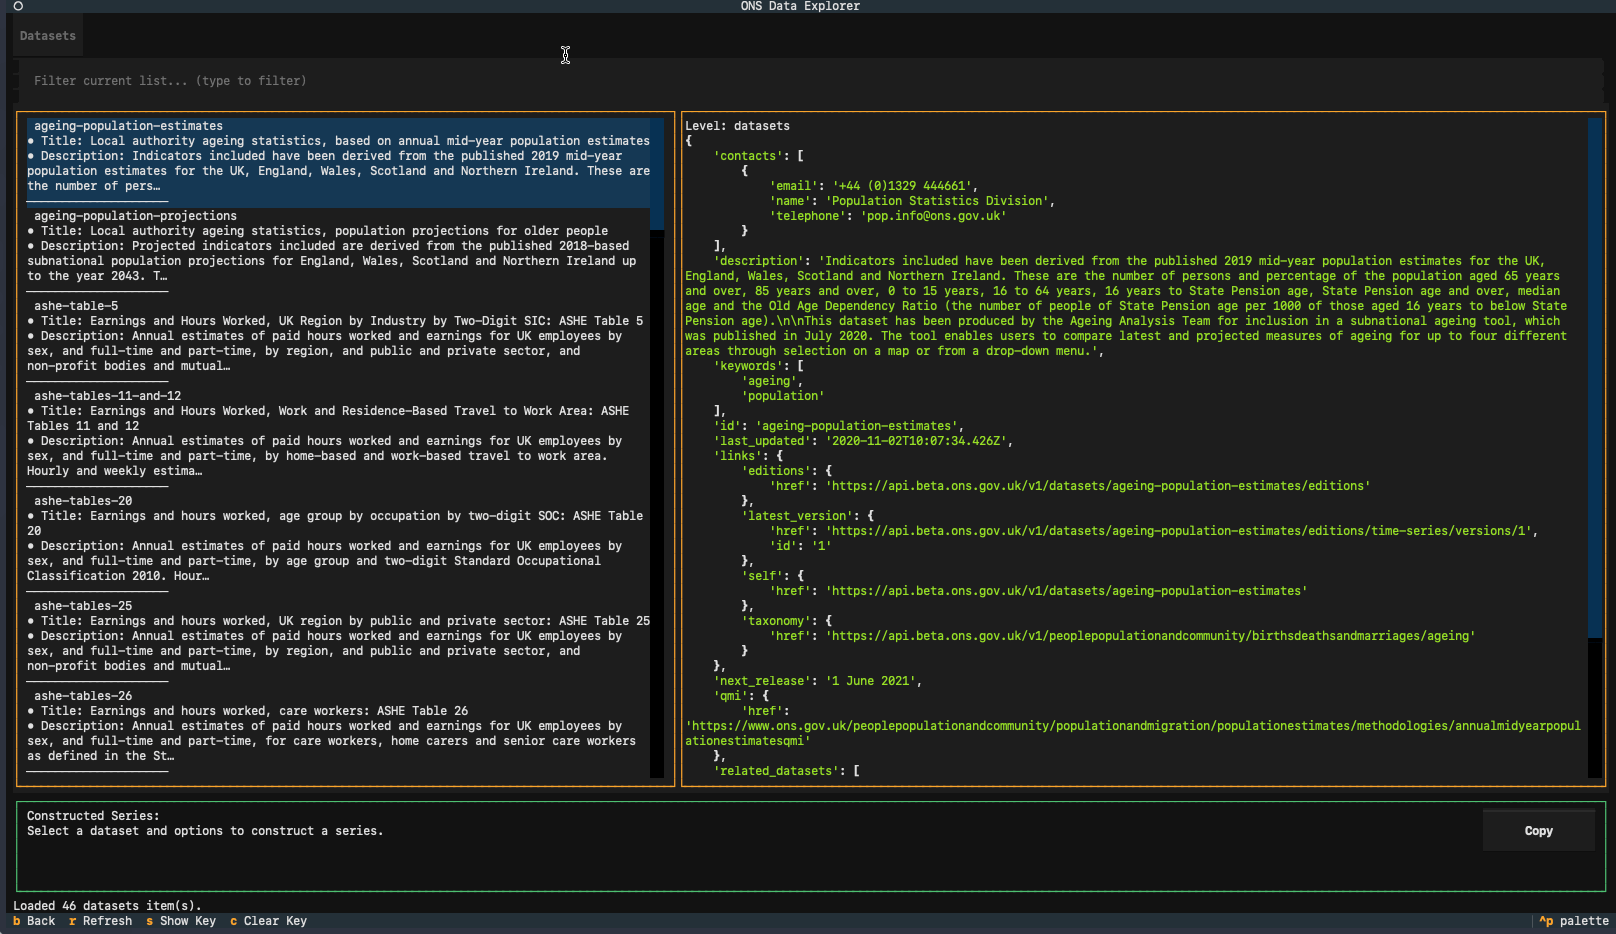This screenshot has height=934, width=1616.
Task: Click Back in the footer
Action: (34, 921)
